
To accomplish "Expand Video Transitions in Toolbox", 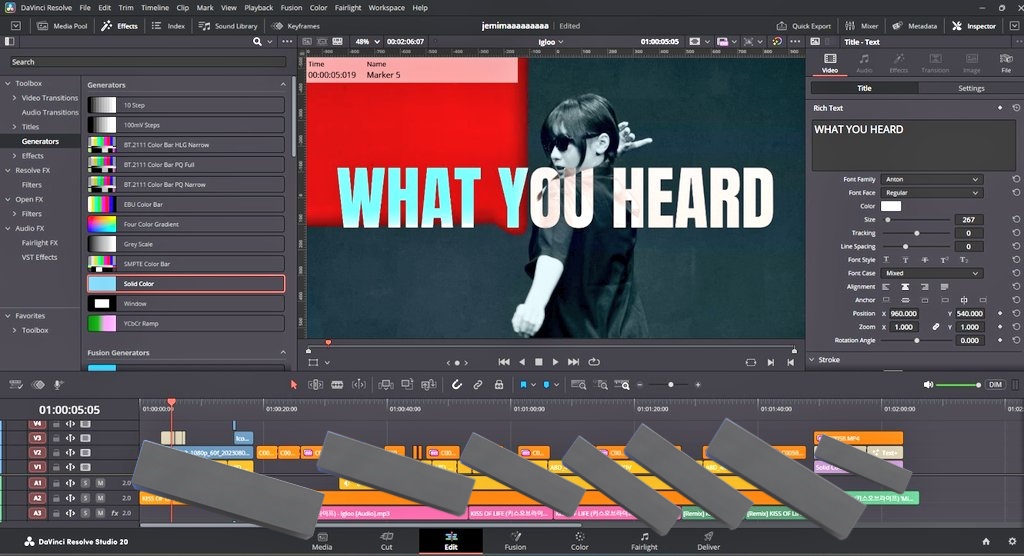I will coord(14,98).
